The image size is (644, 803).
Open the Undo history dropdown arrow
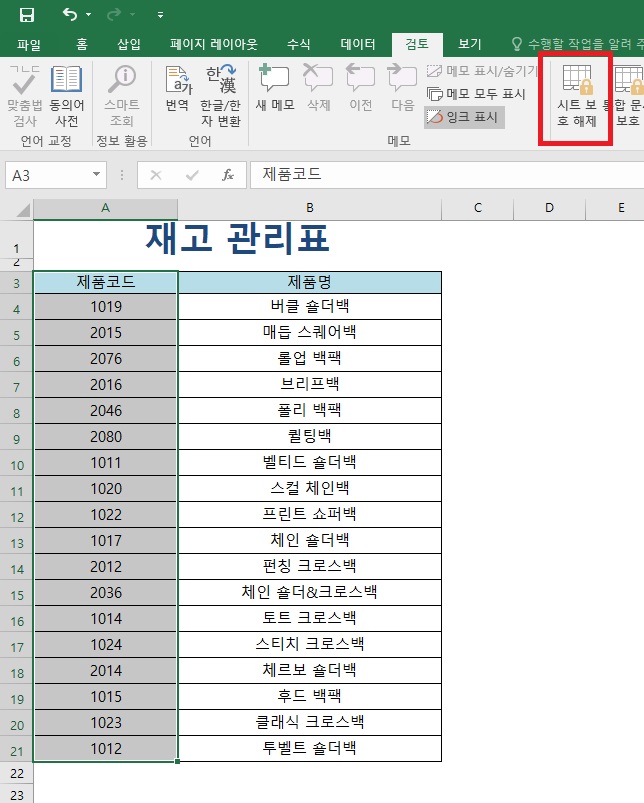tap(89, 15)
